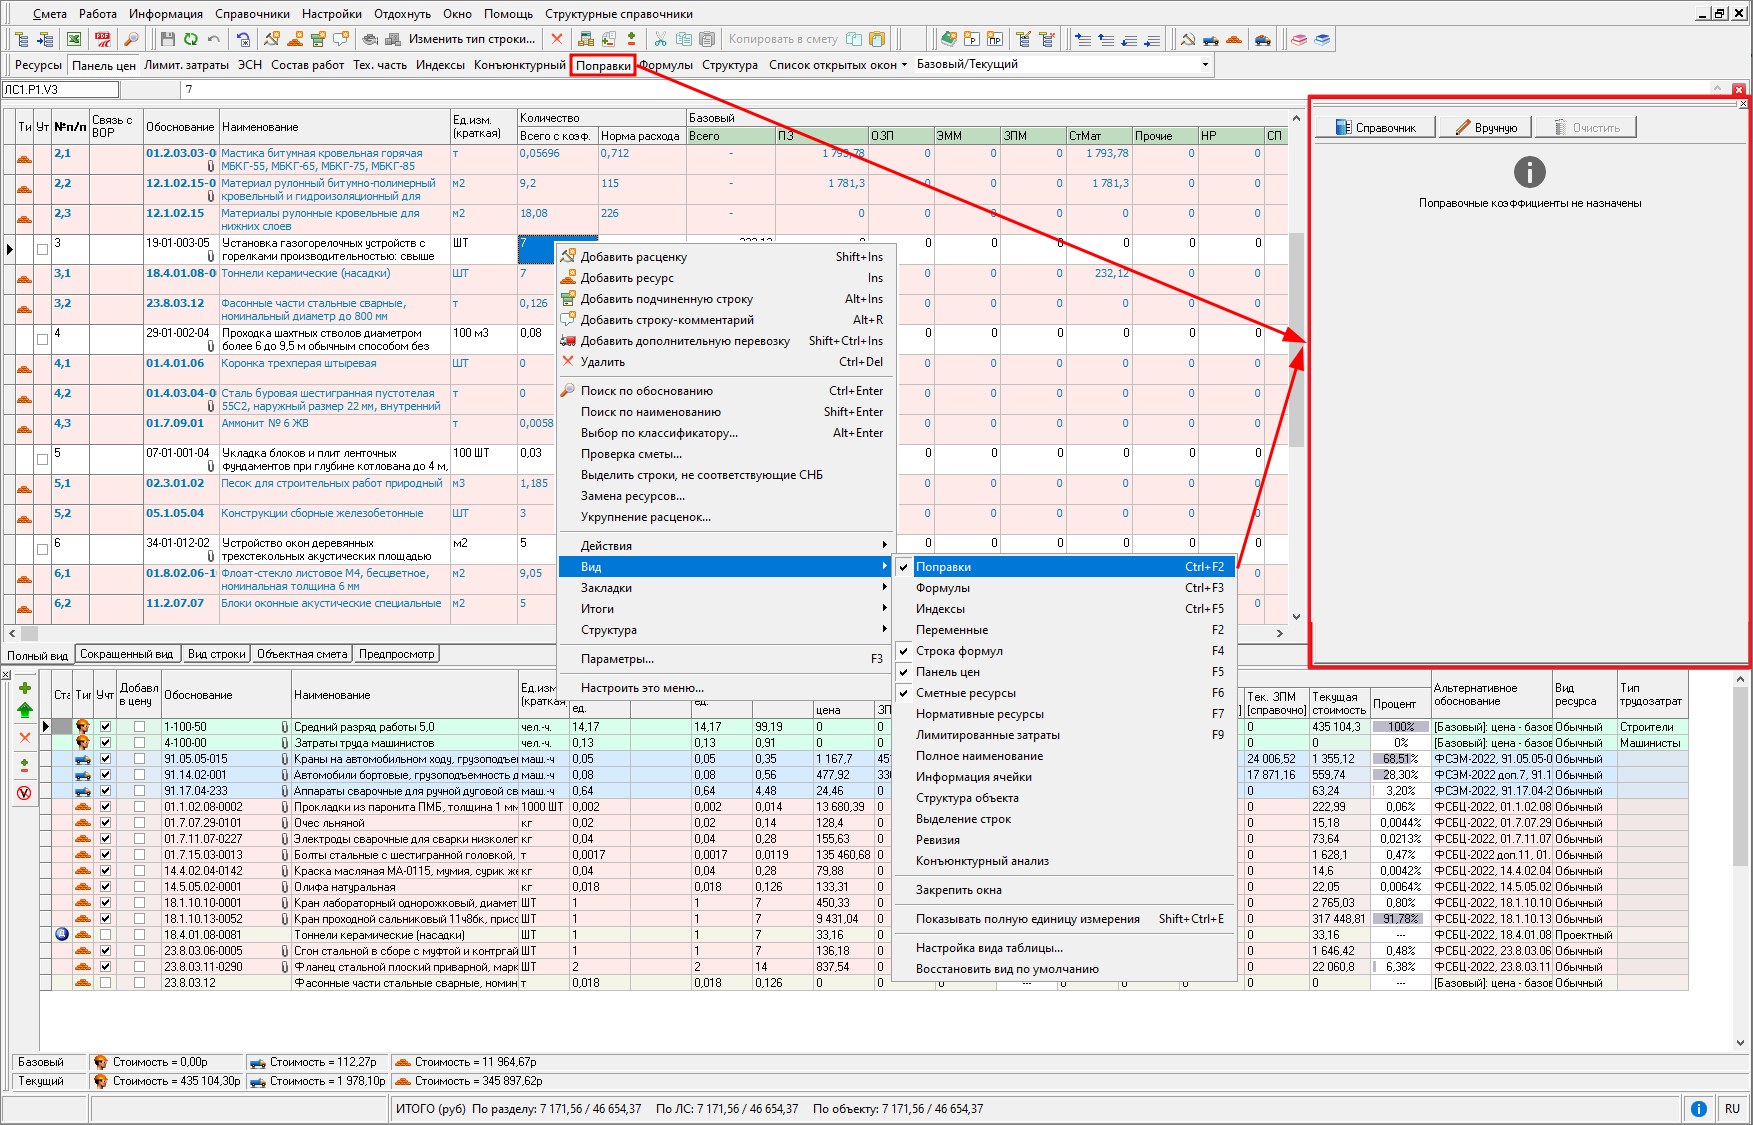1753x1125 pixels.
Task: Click the Excel export toolbar icon
Action: [x=74, y=39]
